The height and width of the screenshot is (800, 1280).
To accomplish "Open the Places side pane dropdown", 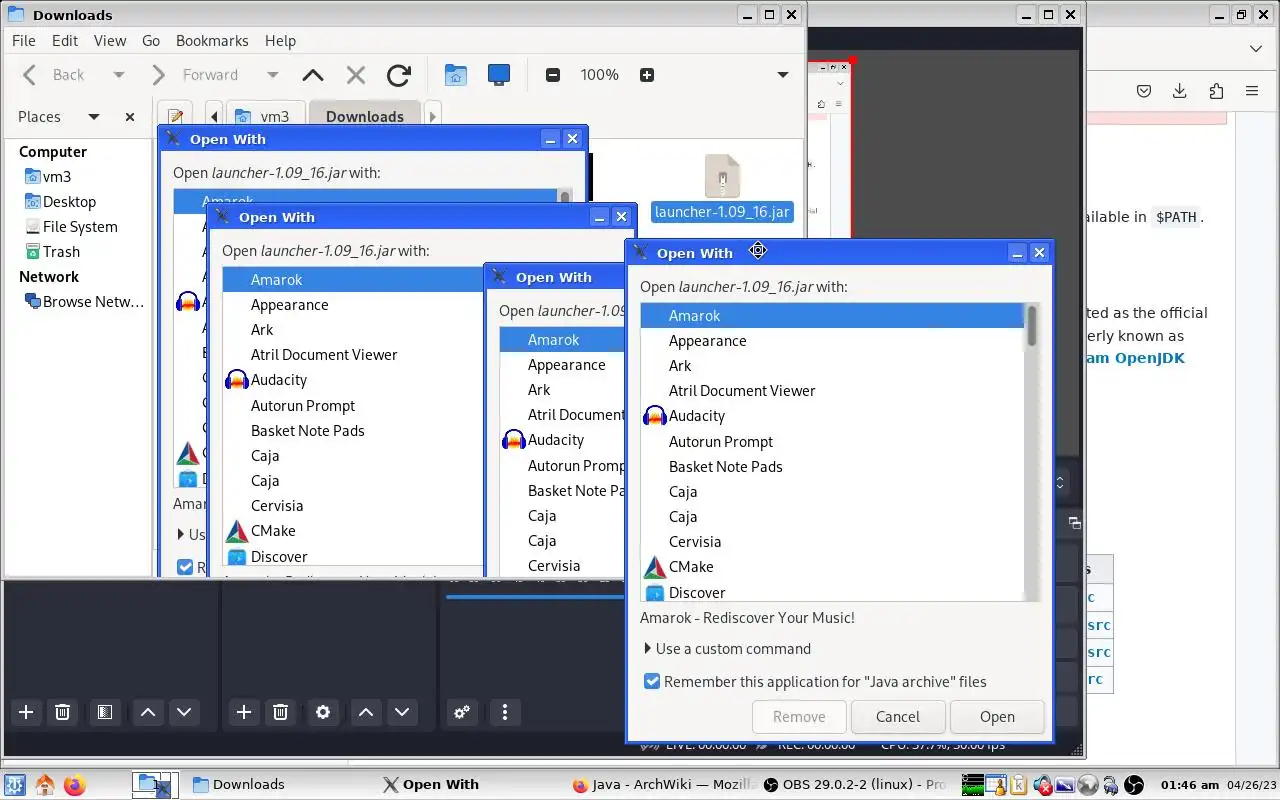I will tap(94, 117).
